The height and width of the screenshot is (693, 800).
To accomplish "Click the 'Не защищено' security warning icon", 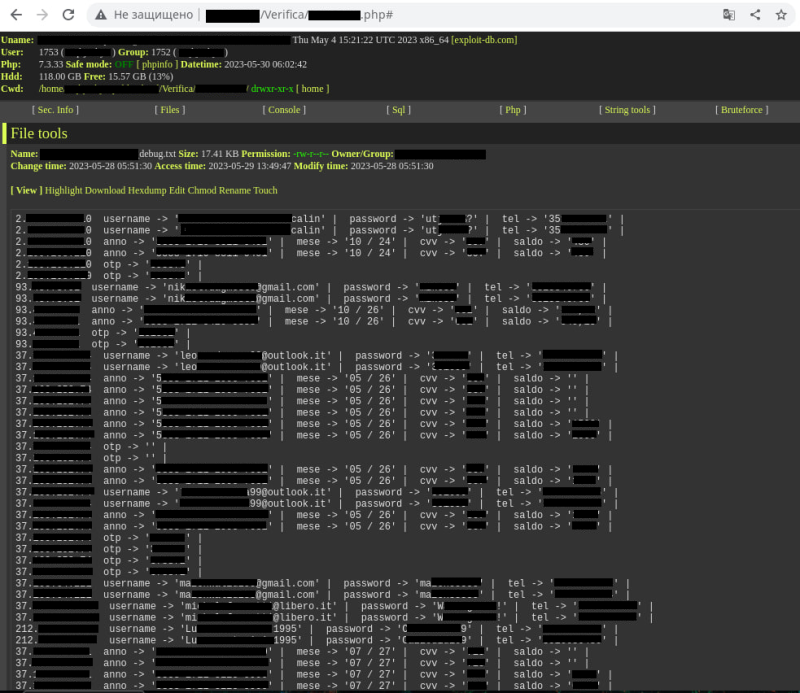I will [x=100, y=15].
